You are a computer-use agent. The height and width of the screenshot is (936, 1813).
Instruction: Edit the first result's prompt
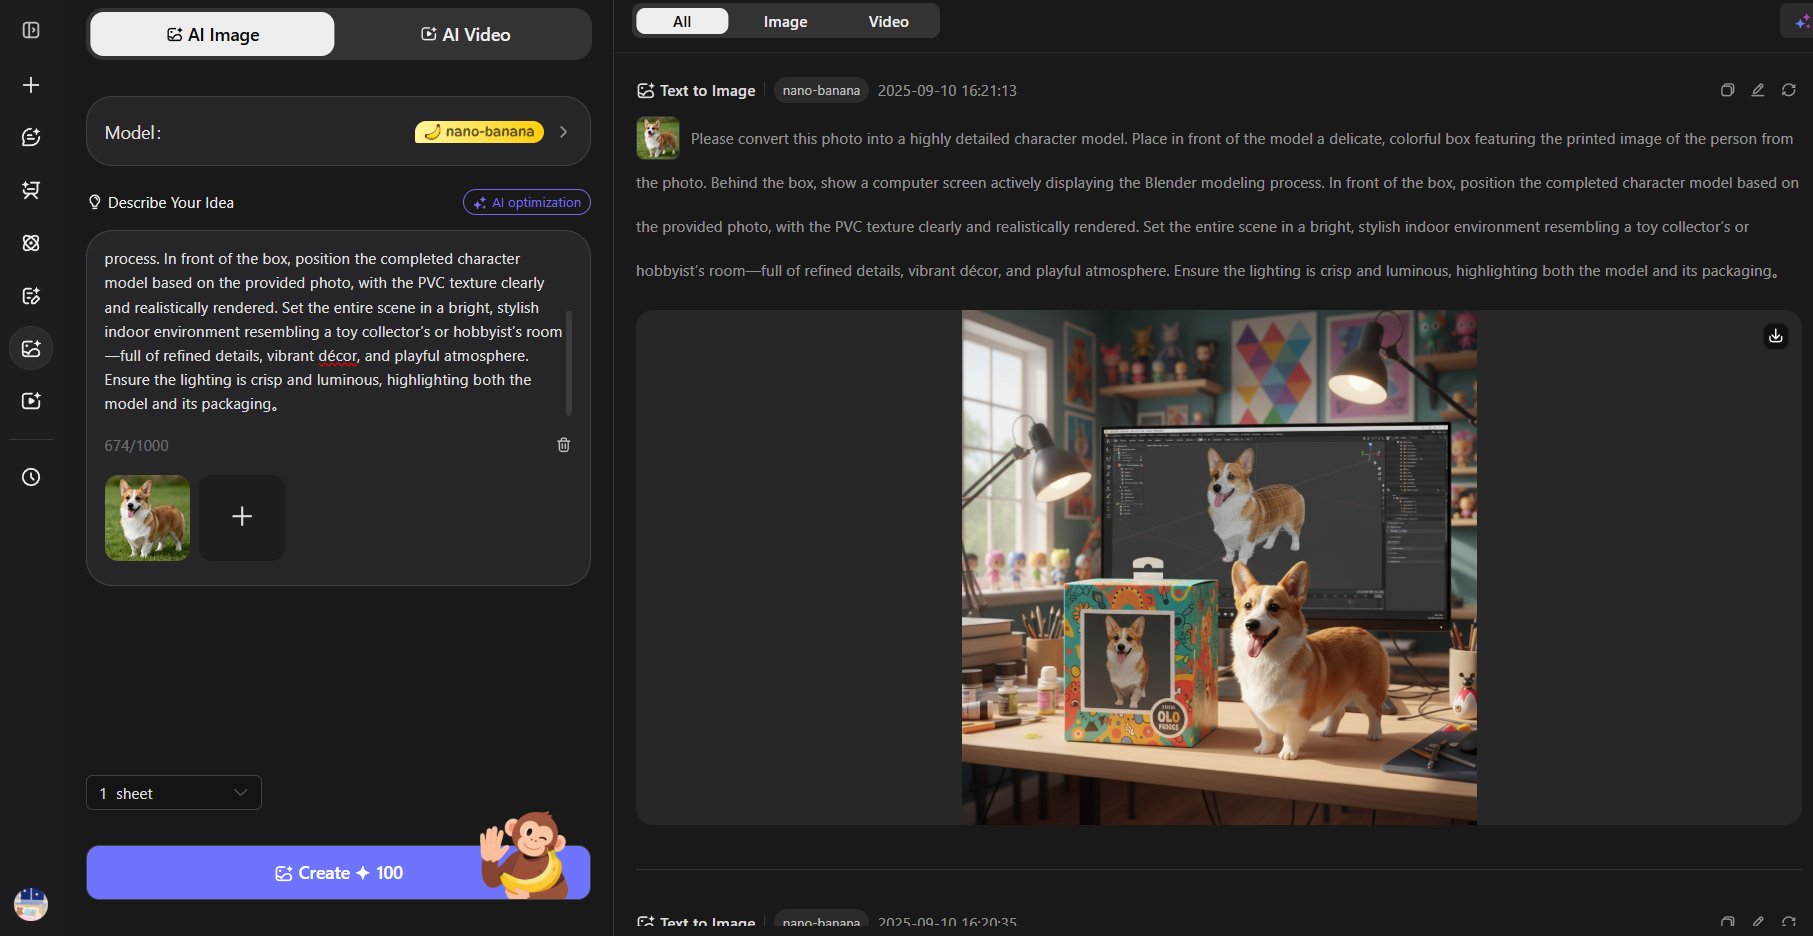coord(1758,90)
